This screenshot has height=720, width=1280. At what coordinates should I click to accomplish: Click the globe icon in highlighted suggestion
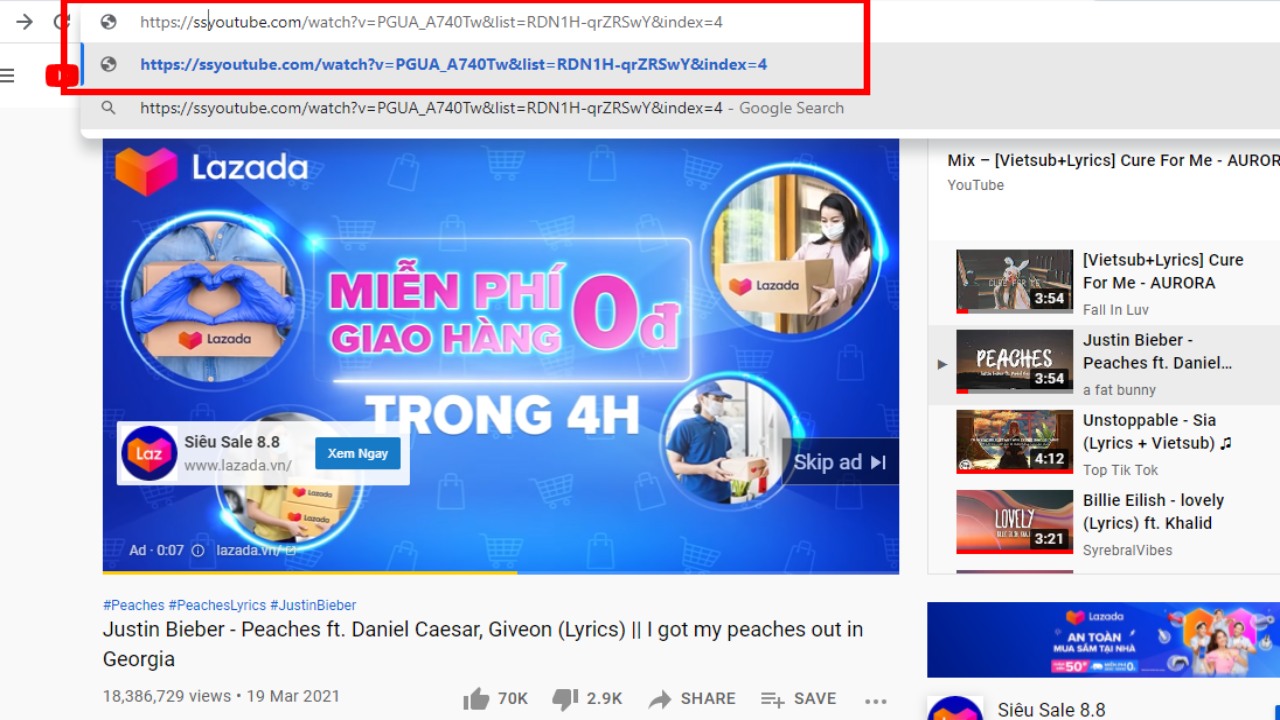109,65
